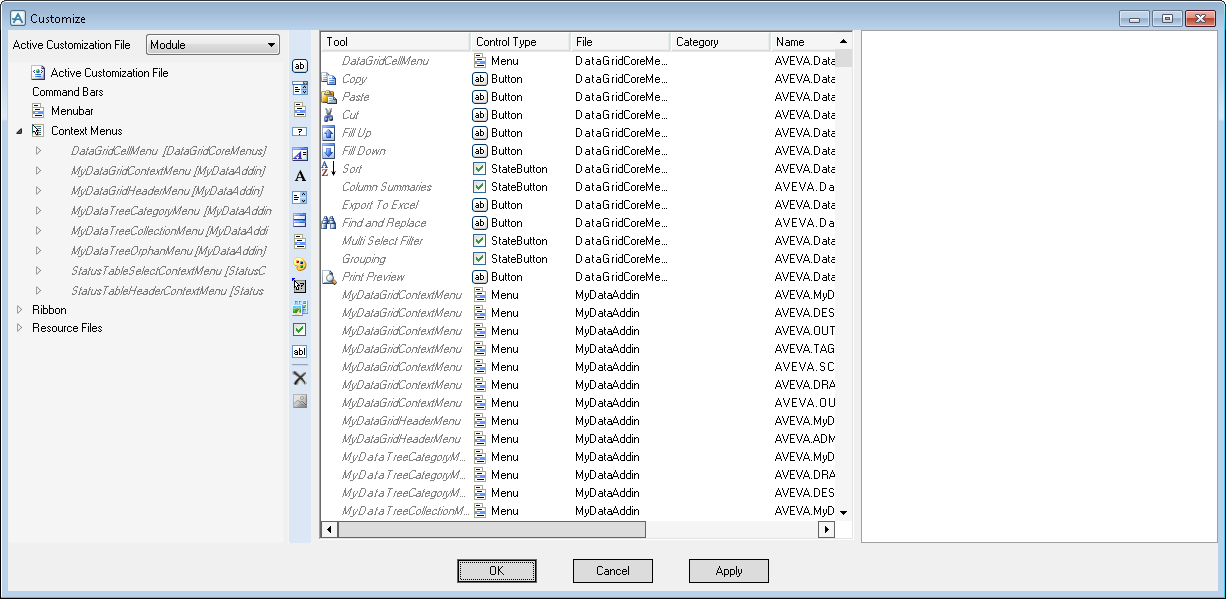This screenshot has width=1226, height=599.
Task: Select the Font combo tool in vertical toolbar
Action: (x=299, y=154)
